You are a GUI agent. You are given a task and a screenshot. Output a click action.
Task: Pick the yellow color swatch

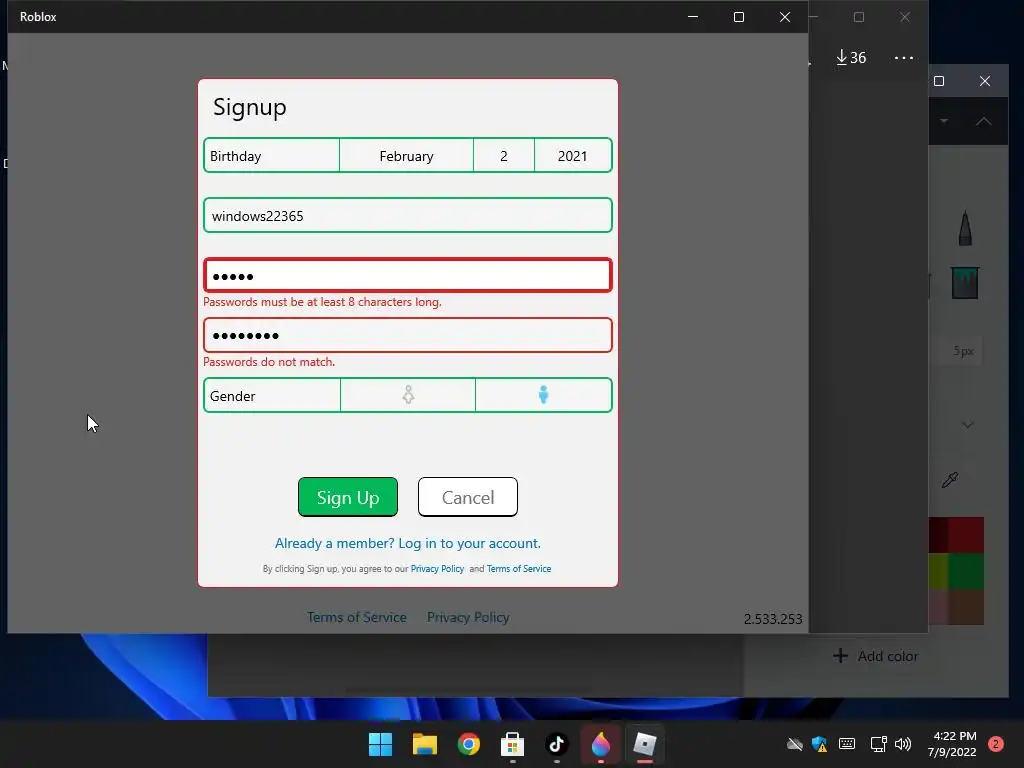[x=938, y=571]
